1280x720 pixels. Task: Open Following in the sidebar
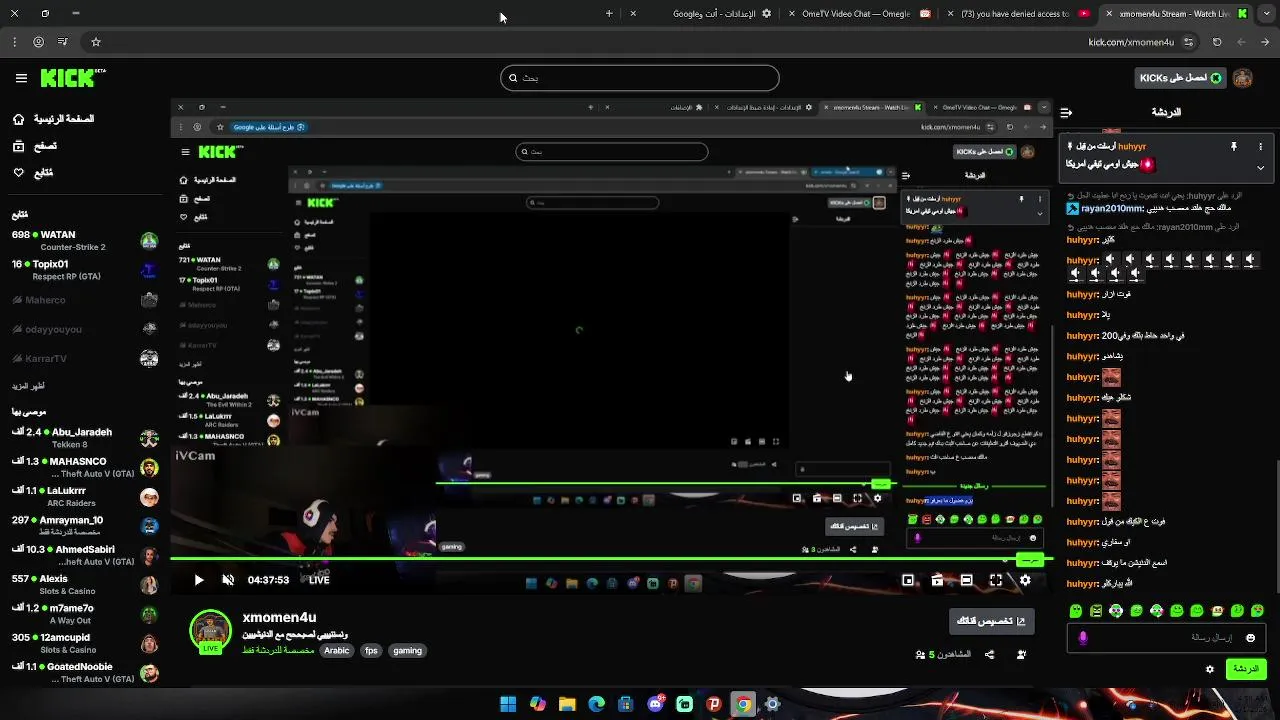(x=33, y=173)
